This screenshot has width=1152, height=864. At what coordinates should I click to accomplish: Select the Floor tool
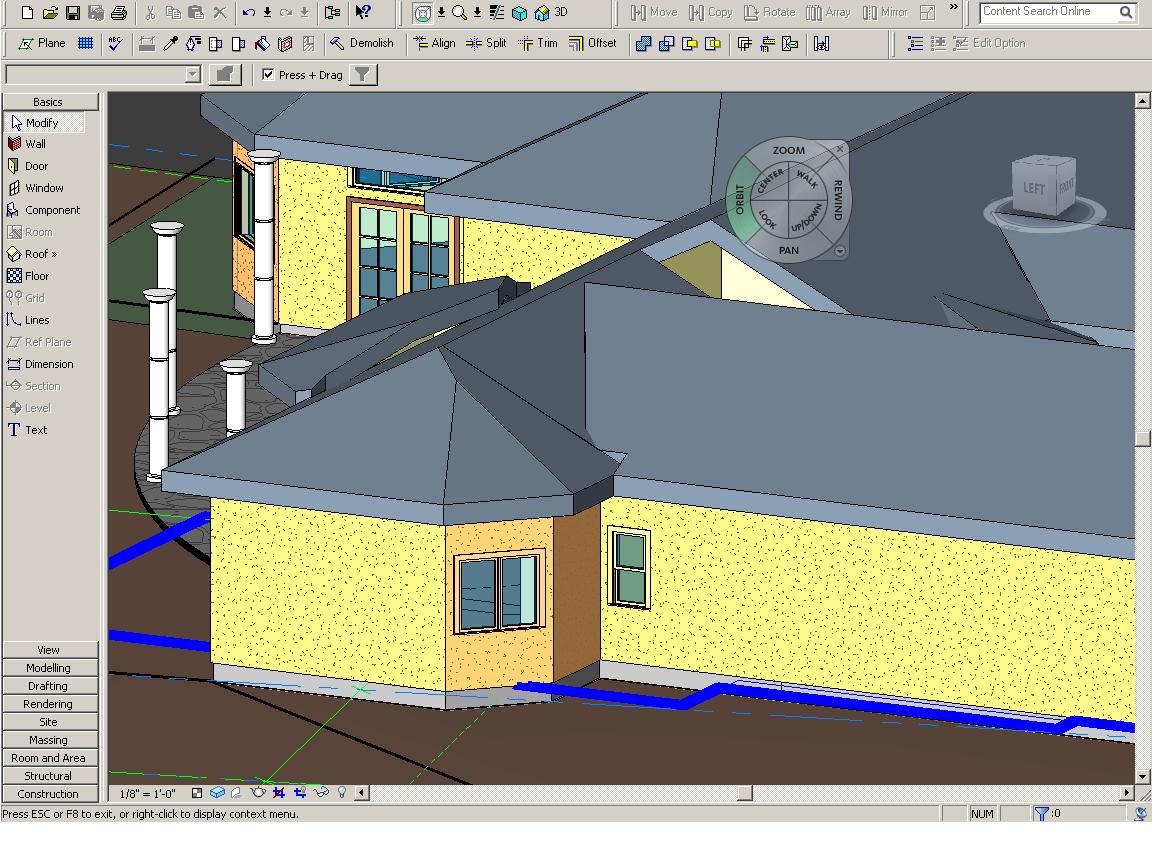[28, 276]
